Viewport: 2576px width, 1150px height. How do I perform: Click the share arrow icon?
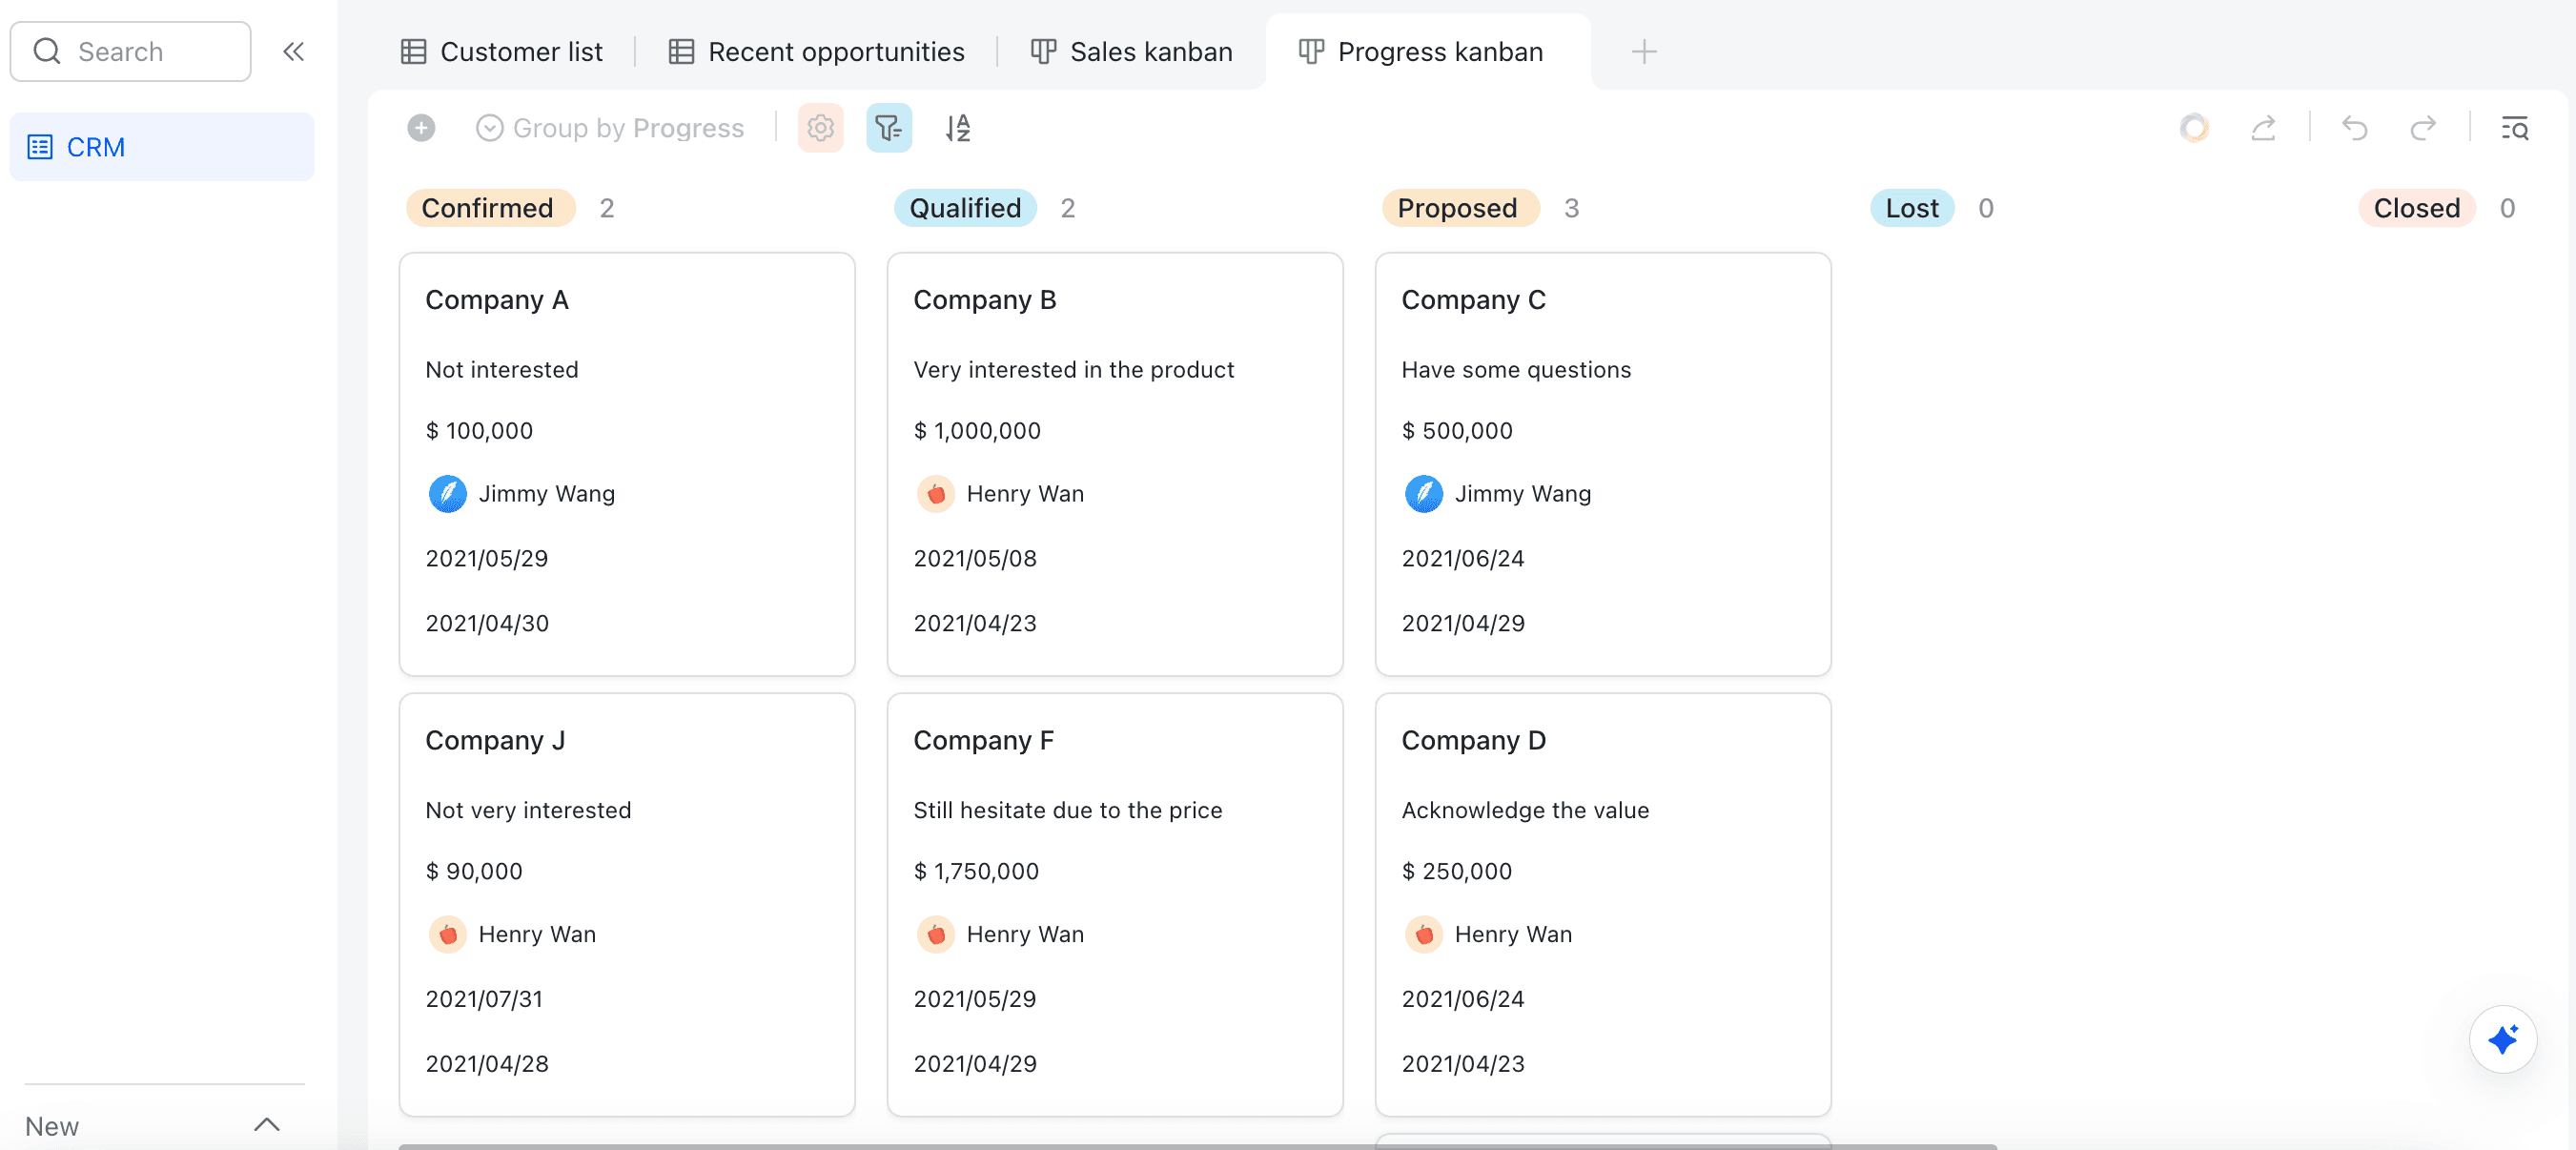2263,128
